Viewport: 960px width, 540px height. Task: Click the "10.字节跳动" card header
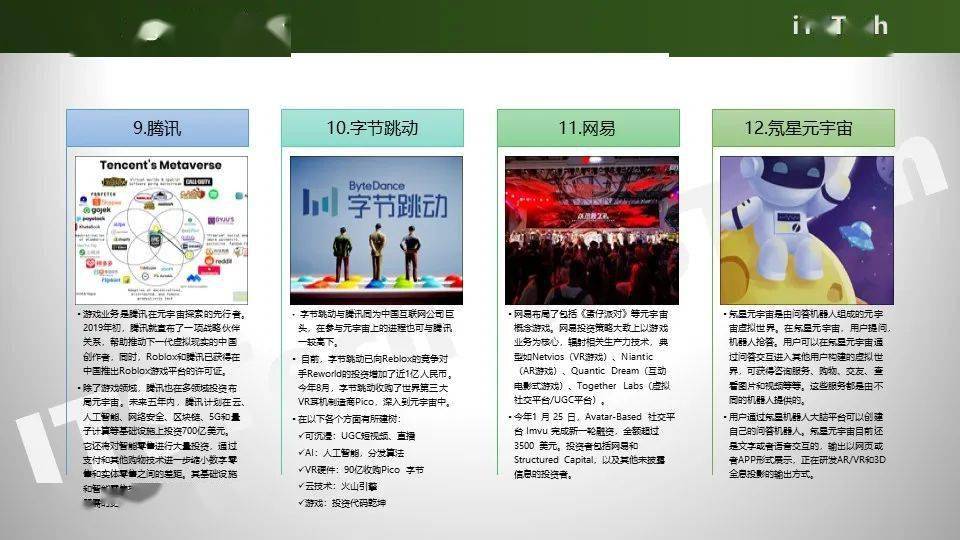pyautogui.click(x=372, y=128)
